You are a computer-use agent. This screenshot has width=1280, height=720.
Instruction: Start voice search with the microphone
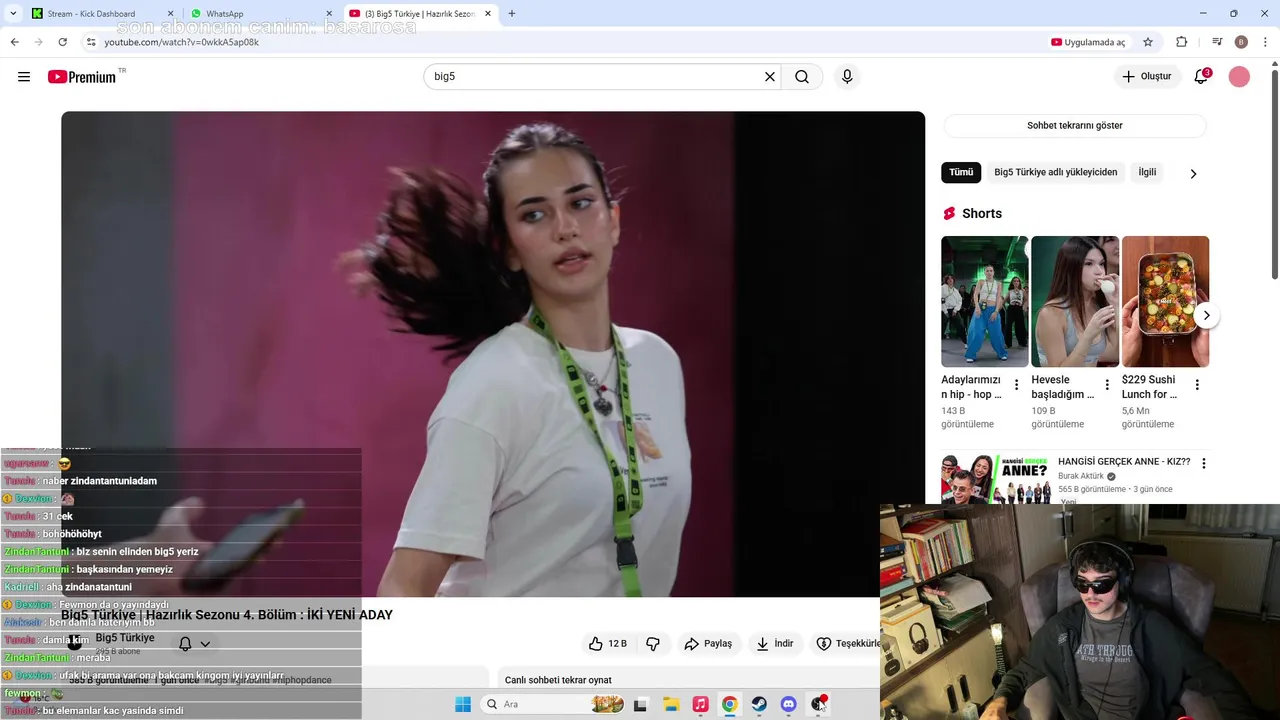click(x=847, y=77)
